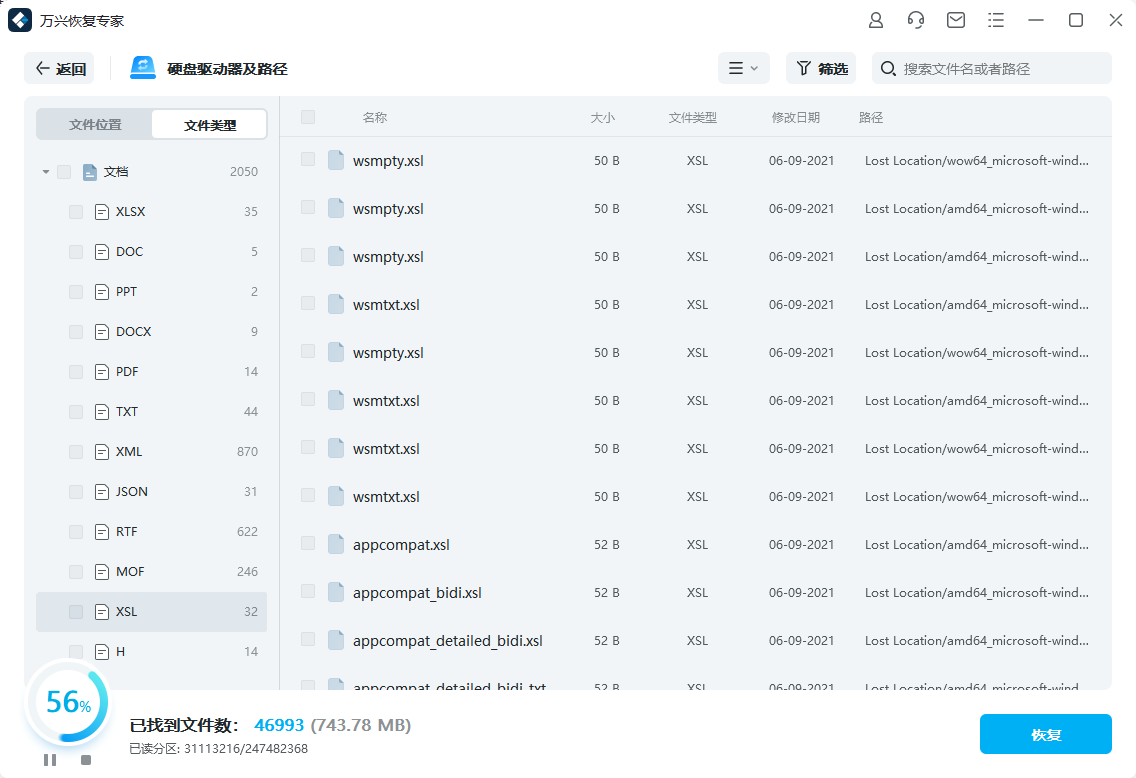Click the 恢复 recover button
Image resolution: width=1136 pixels, height=778 pixels.
(x=1045, y=733)
